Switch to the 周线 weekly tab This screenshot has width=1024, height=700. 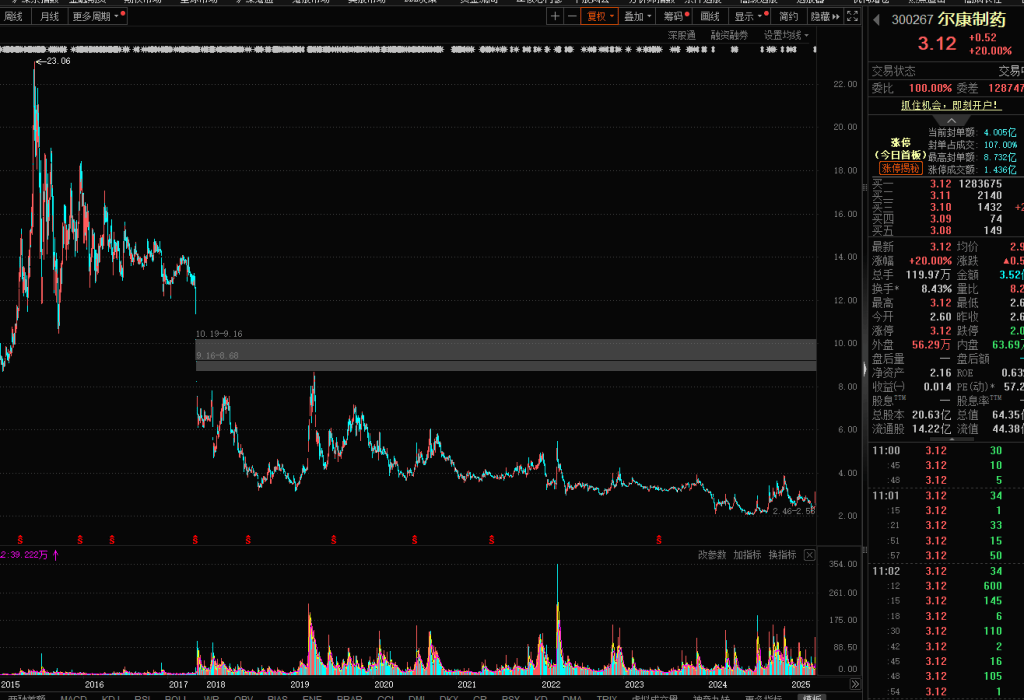pos(15,17)
